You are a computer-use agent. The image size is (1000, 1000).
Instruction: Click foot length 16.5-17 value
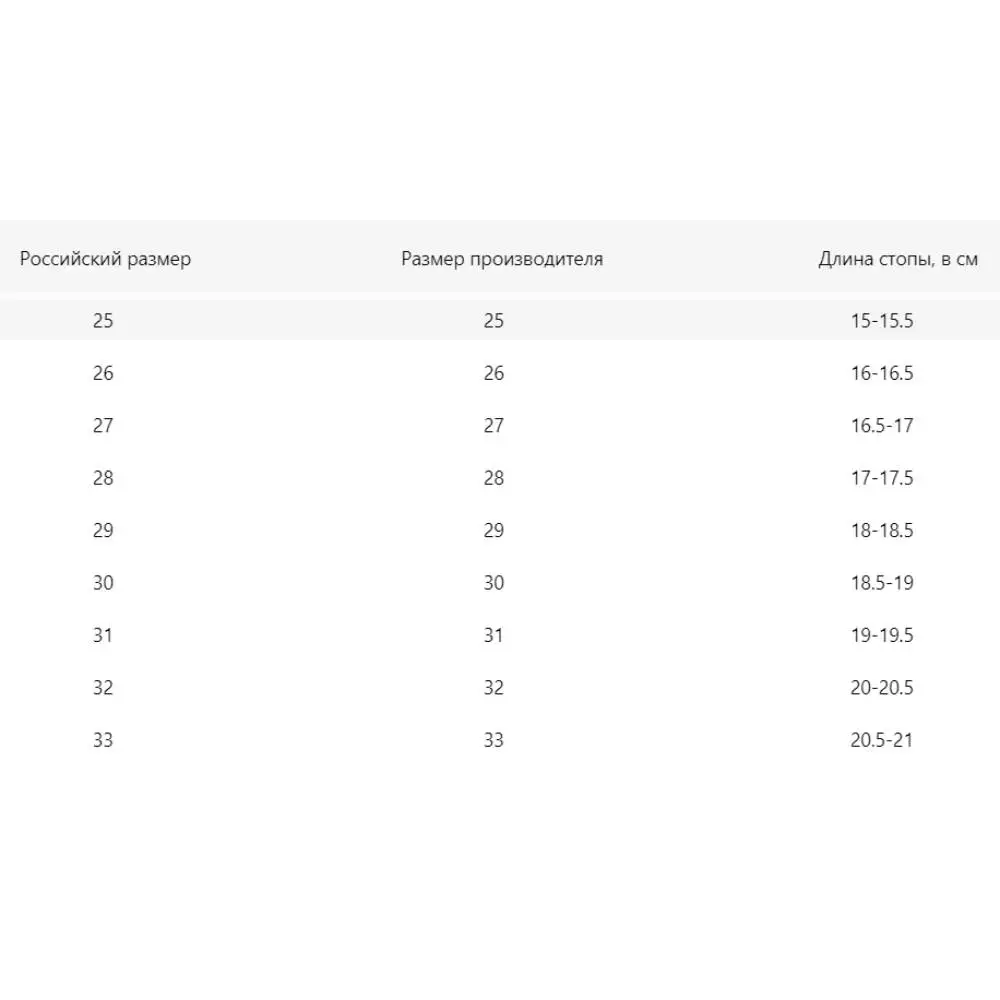tap(883, 426)
